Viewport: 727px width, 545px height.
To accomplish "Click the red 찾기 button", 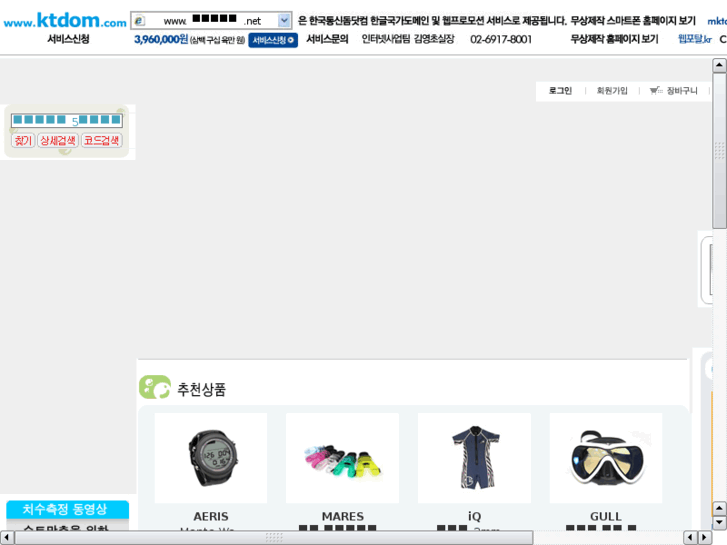I will [x=23, y=141].
